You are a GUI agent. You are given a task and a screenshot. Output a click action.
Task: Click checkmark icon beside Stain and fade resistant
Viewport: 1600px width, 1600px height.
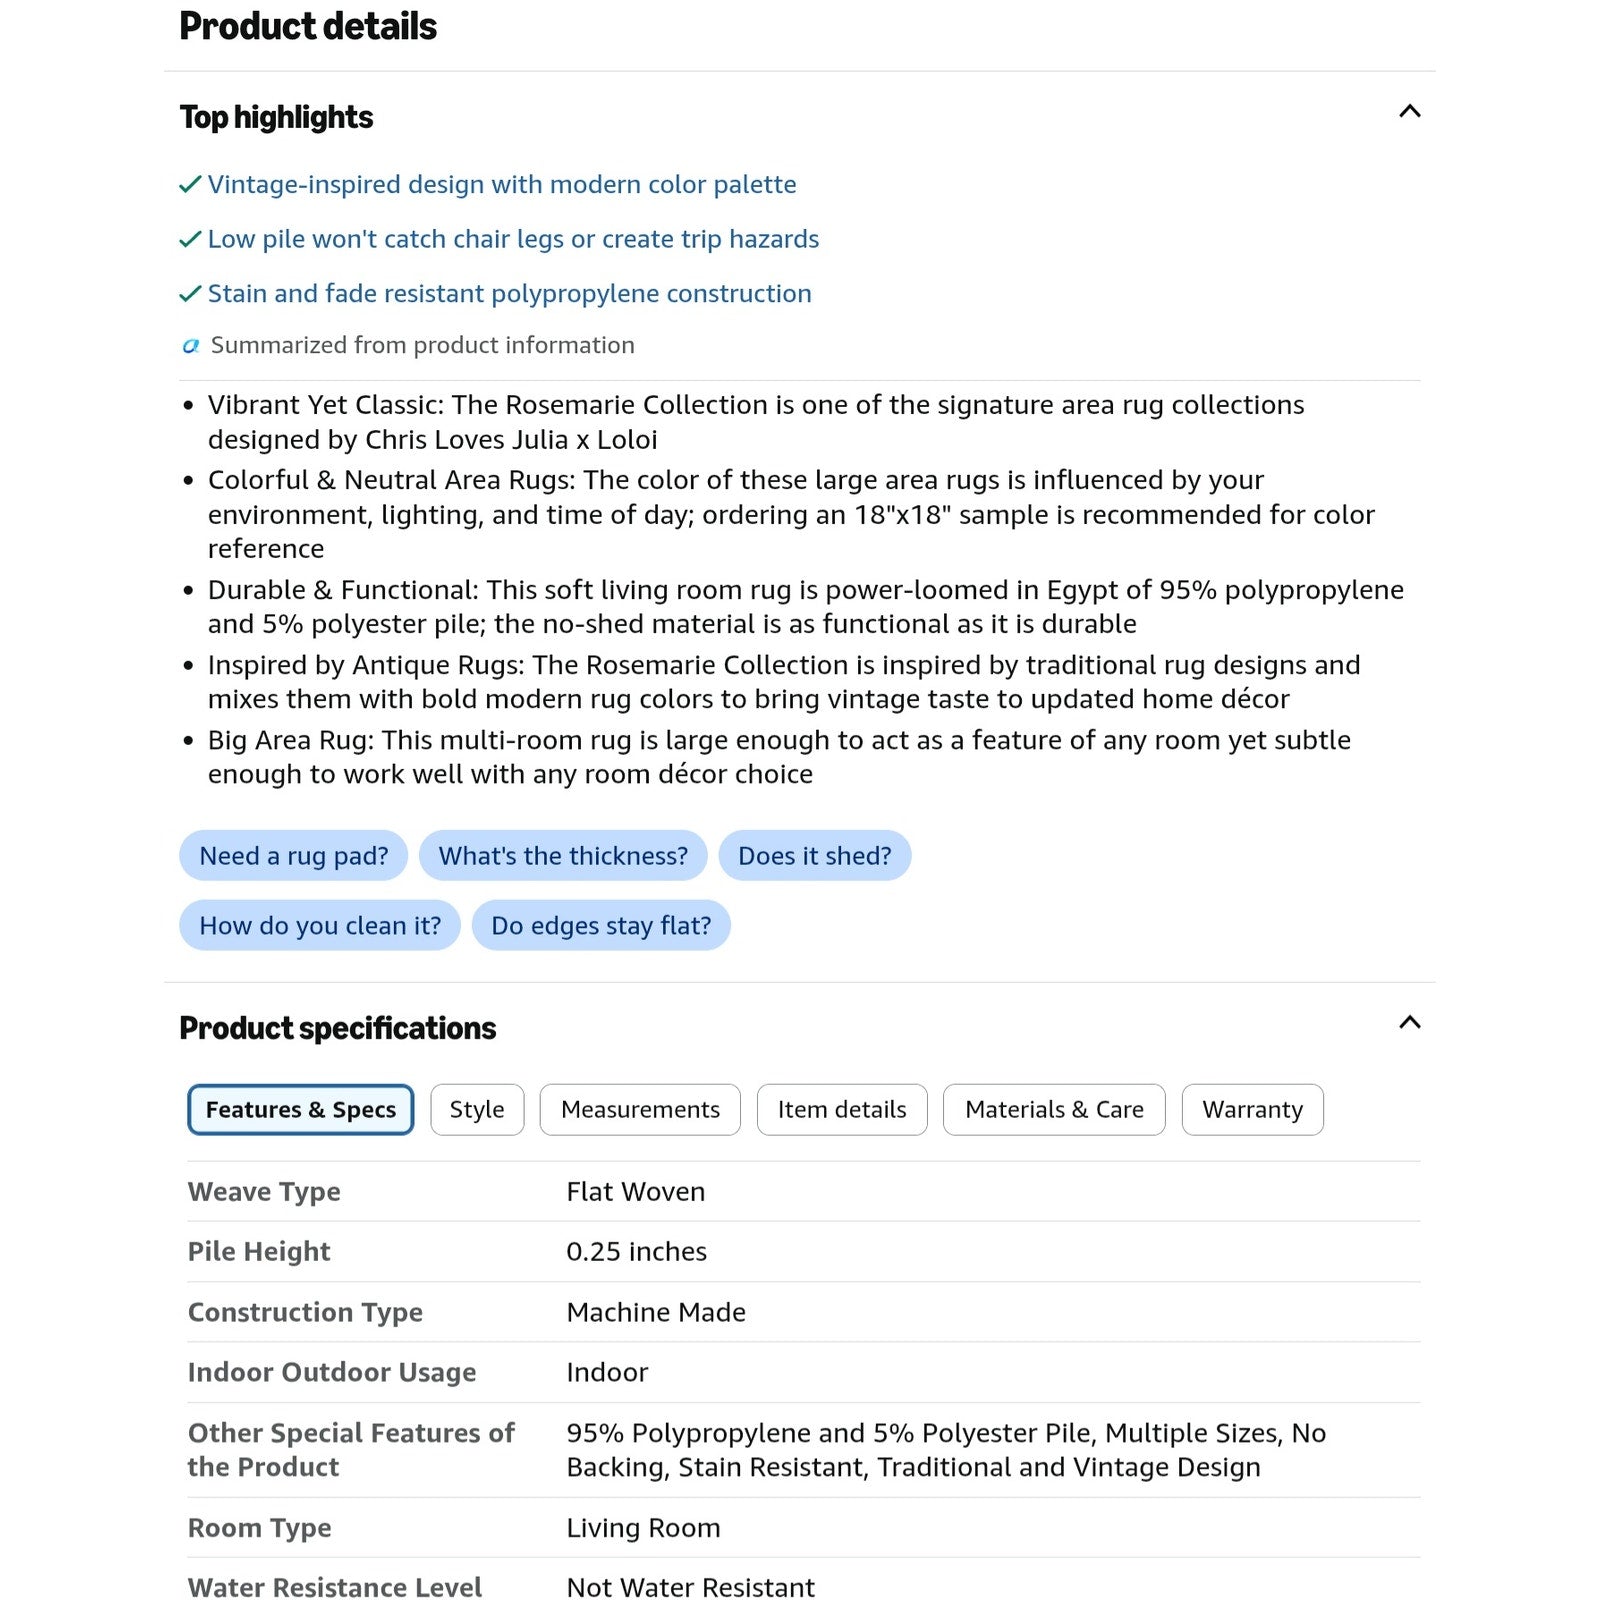pos(190,294)
